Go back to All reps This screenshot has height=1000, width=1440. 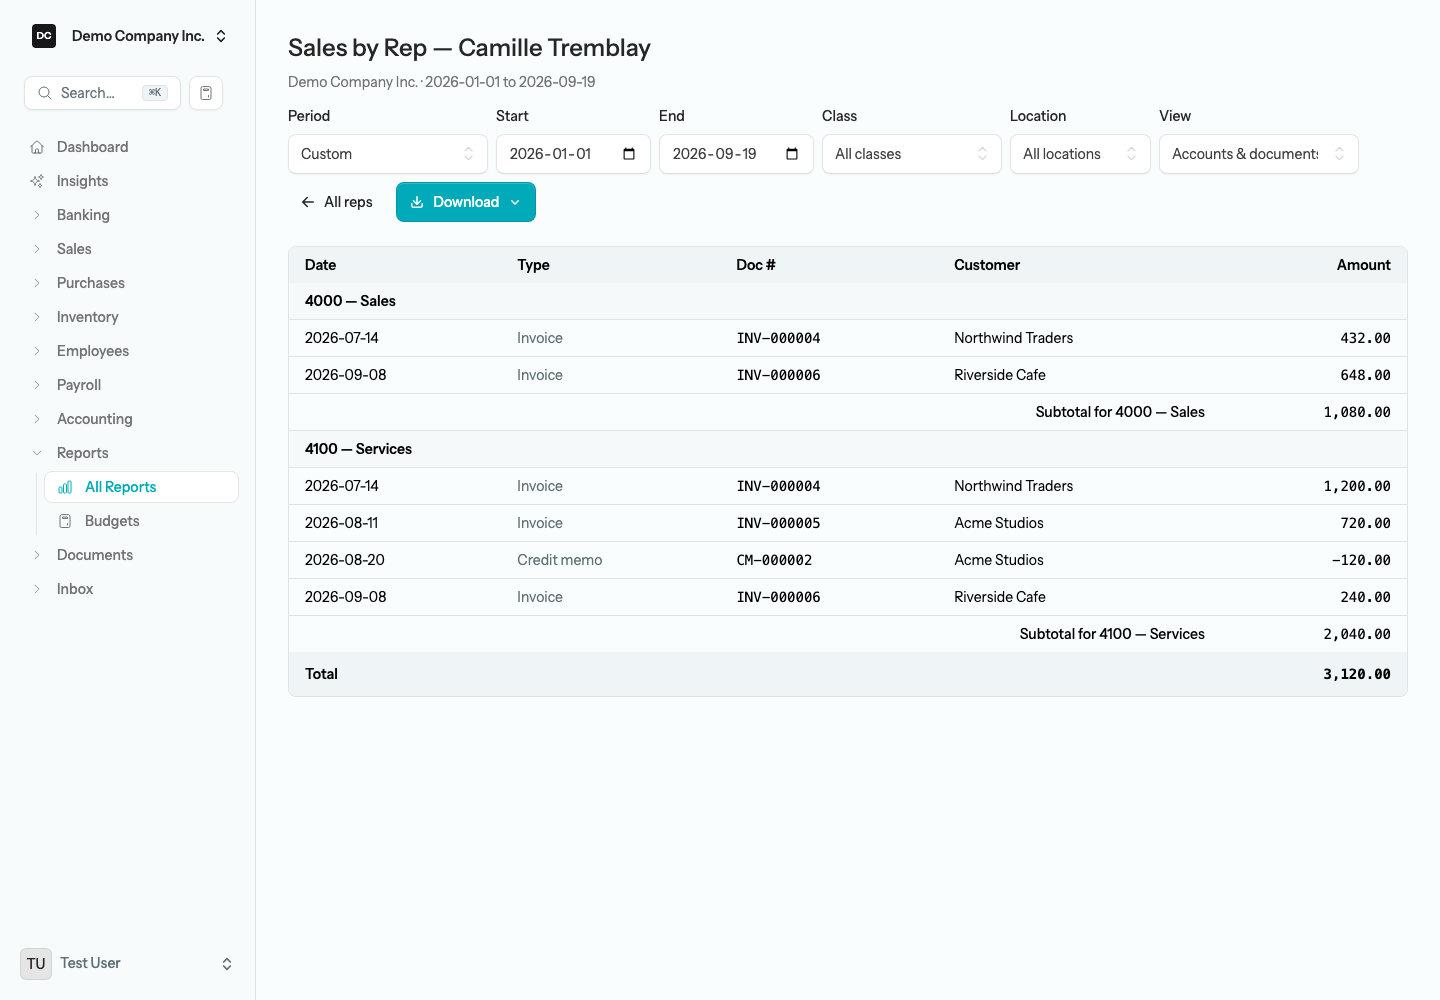tap(337, 202)
